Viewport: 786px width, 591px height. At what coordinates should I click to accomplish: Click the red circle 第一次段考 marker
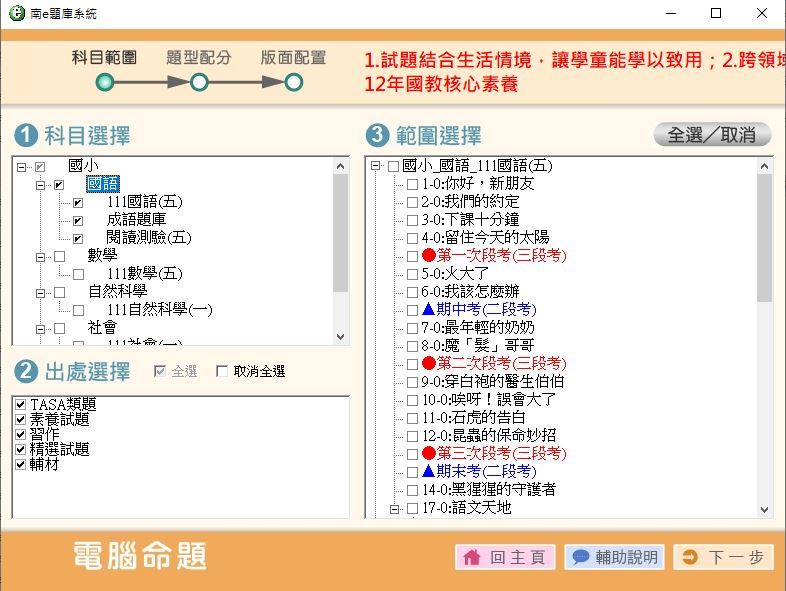point(429,256)
